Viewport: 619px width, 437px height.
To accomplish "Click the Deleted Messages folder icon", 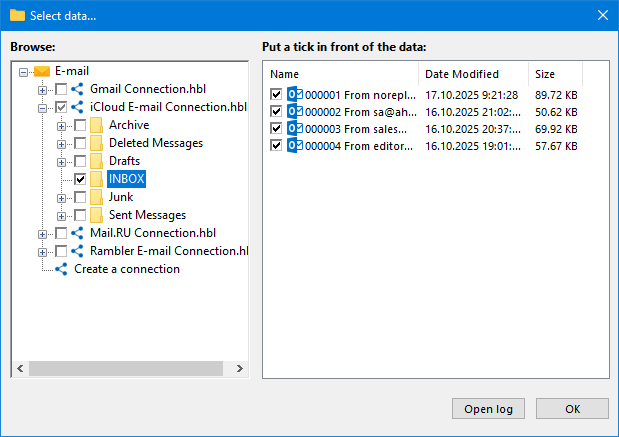I will (96, 143).
